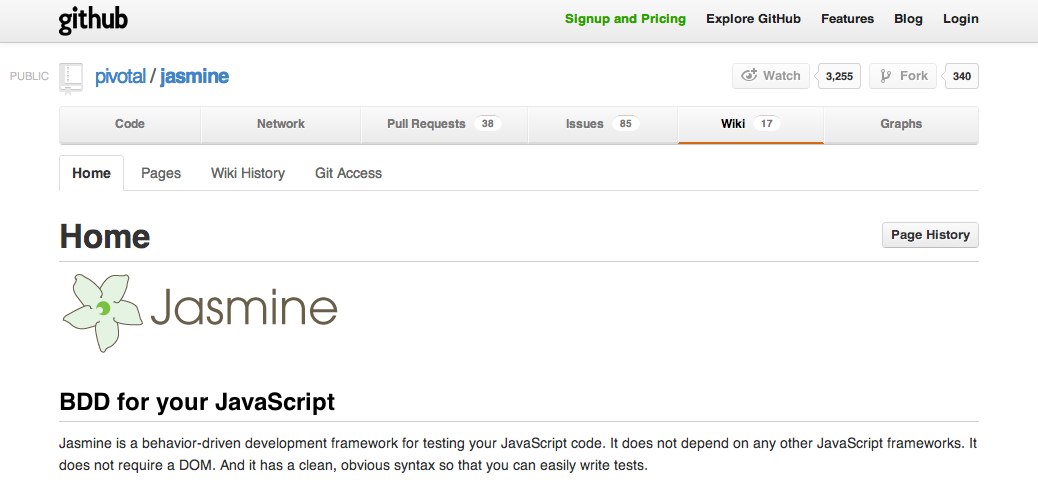Screen dimensions: 1038x484
Task: Open the Wiki History subtab
Action: tap(248, 173)
